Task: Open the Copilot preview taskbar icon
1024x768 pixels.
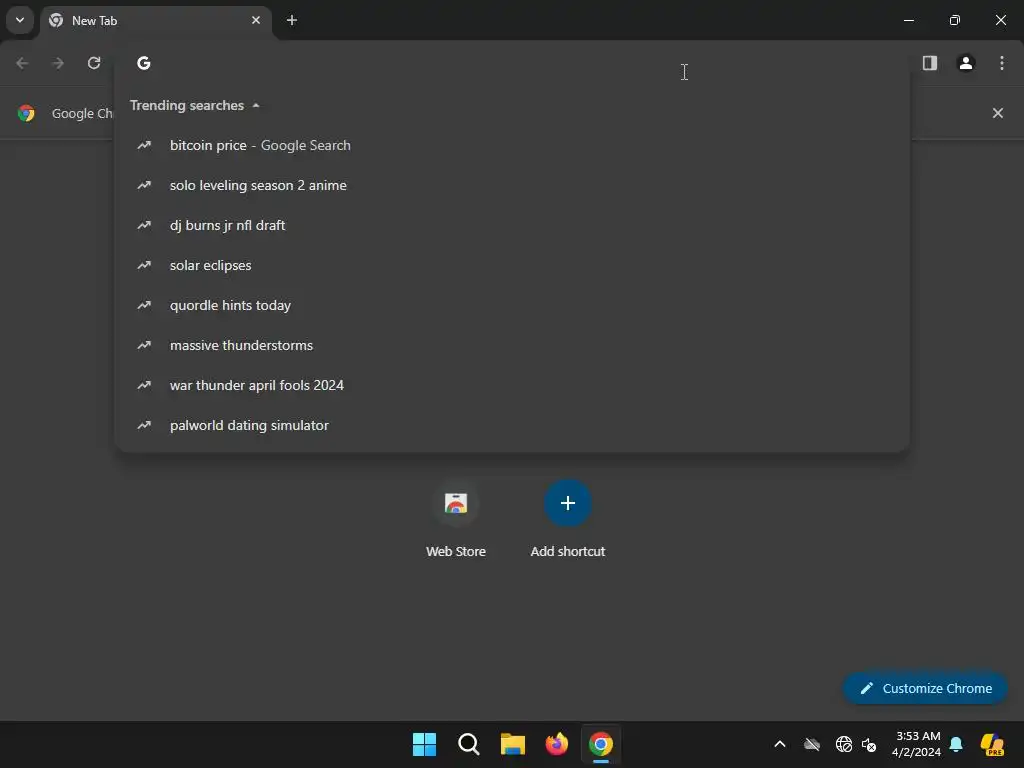Action: click(x=992, y=744)
